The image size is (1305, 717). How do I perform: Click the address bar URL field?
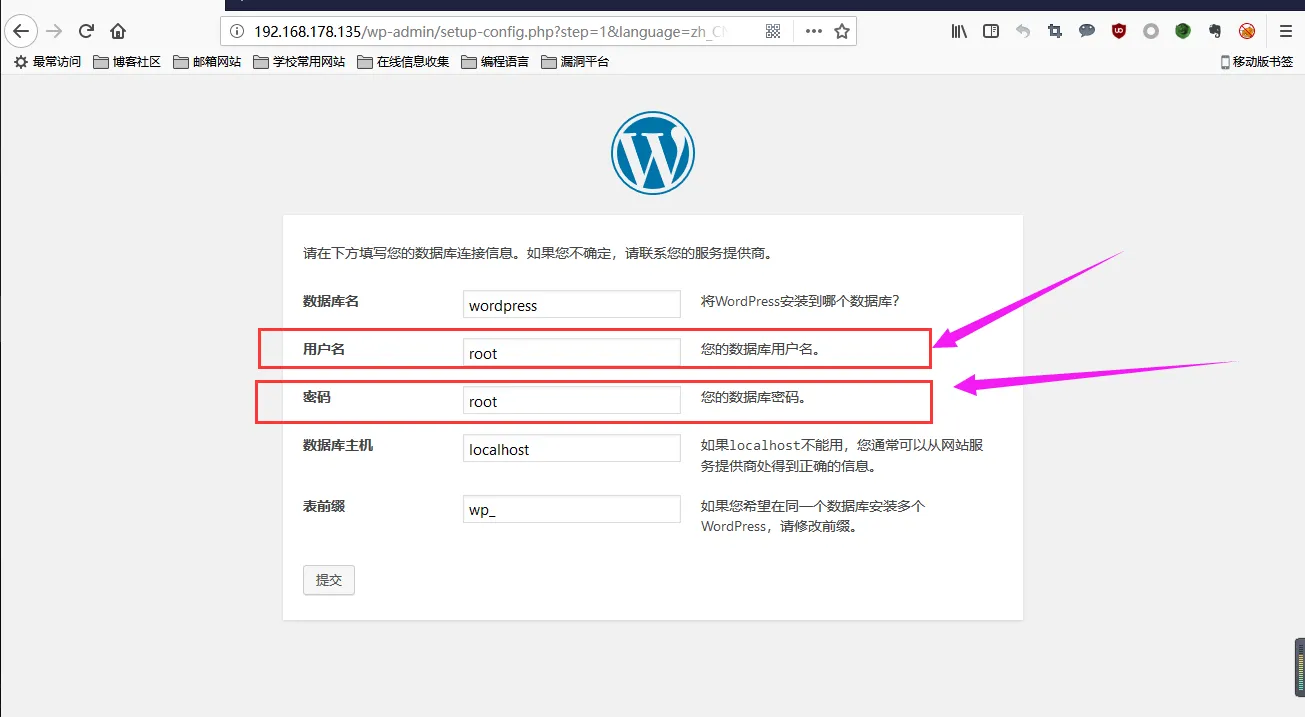pyautogui.click(x=490, y=31)
